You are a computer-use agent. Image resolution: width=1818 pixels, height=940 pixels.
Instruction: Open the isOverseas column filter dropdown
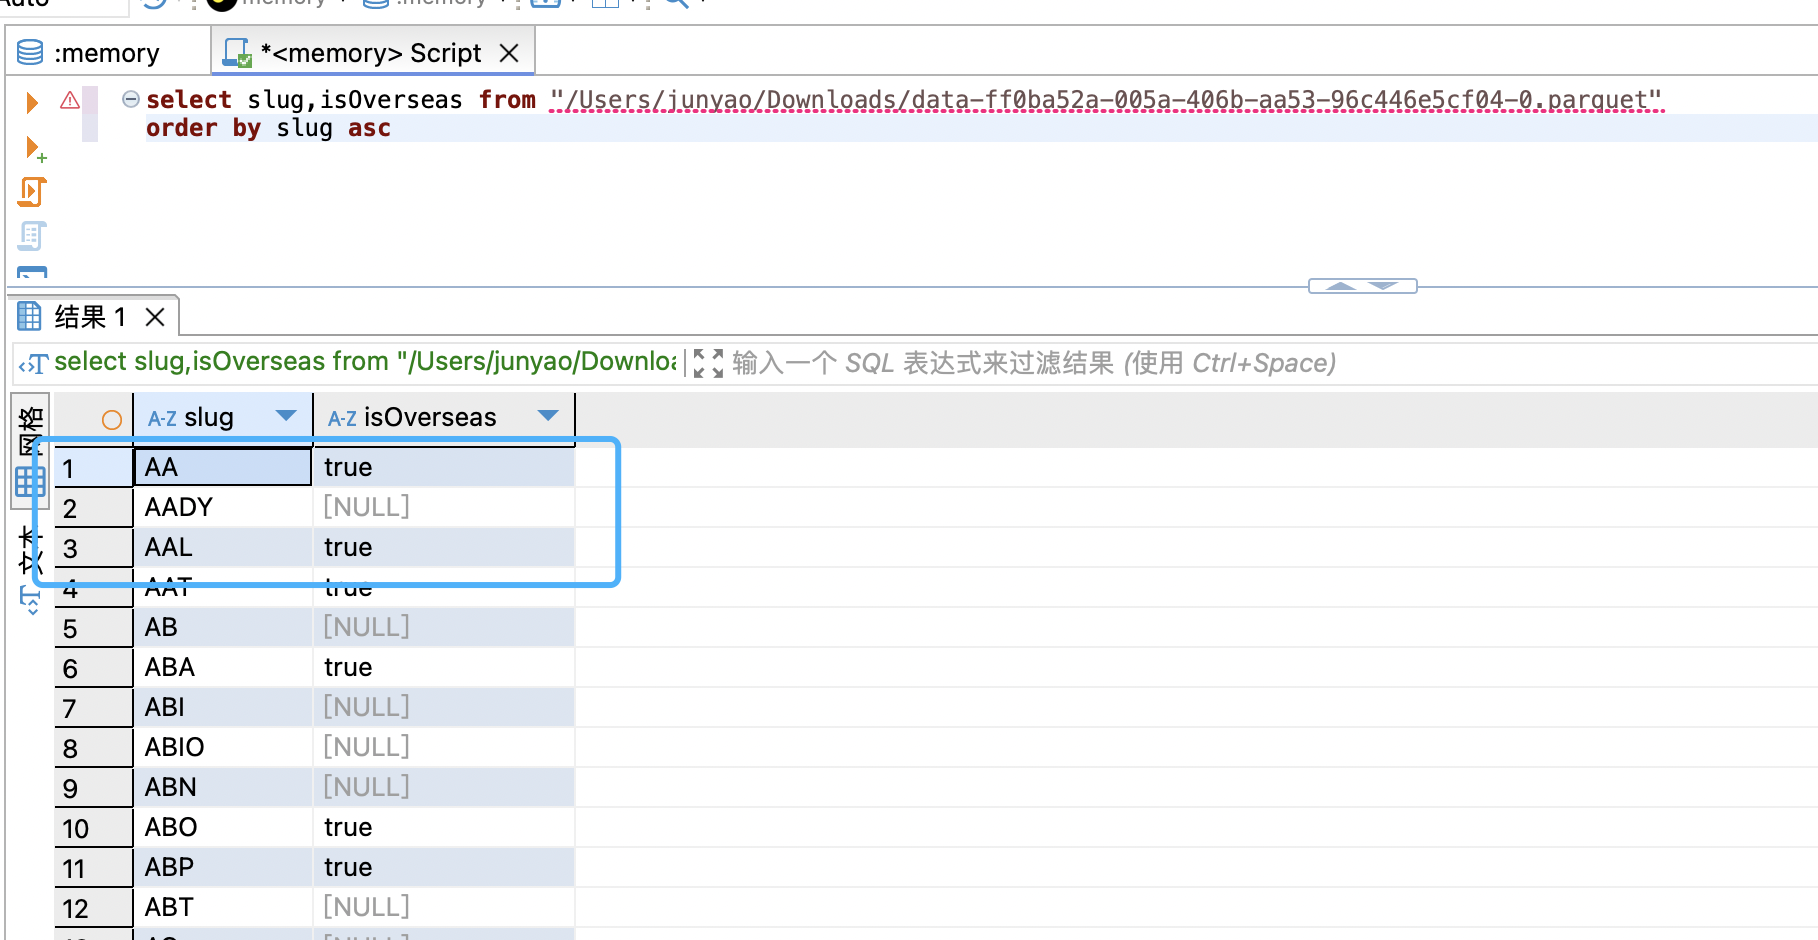click(548, 416)
